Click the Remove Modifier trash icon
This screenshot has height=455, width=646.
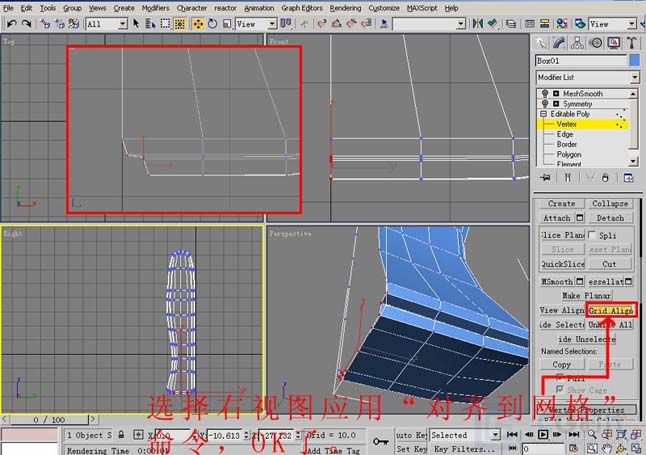tap(605, 178)
